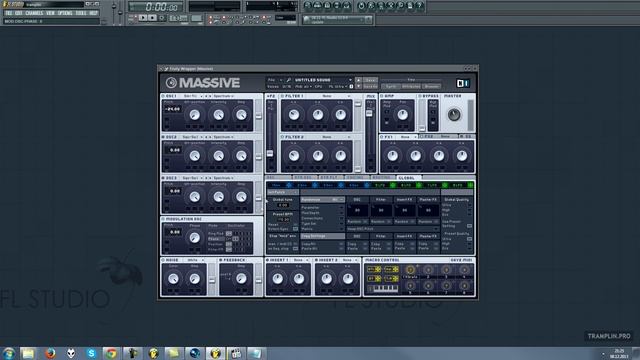The image size is (640, 360).
Task: Switch to Browser view button
Action: (x=431, y=86)
